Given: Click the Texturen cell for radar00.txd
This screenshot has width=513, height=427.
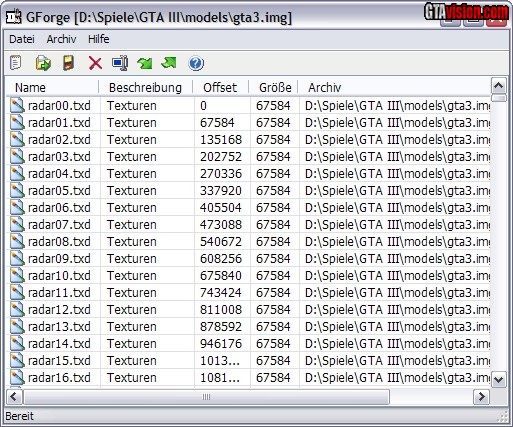Looking at the screenshot, I should coord(132,106).
